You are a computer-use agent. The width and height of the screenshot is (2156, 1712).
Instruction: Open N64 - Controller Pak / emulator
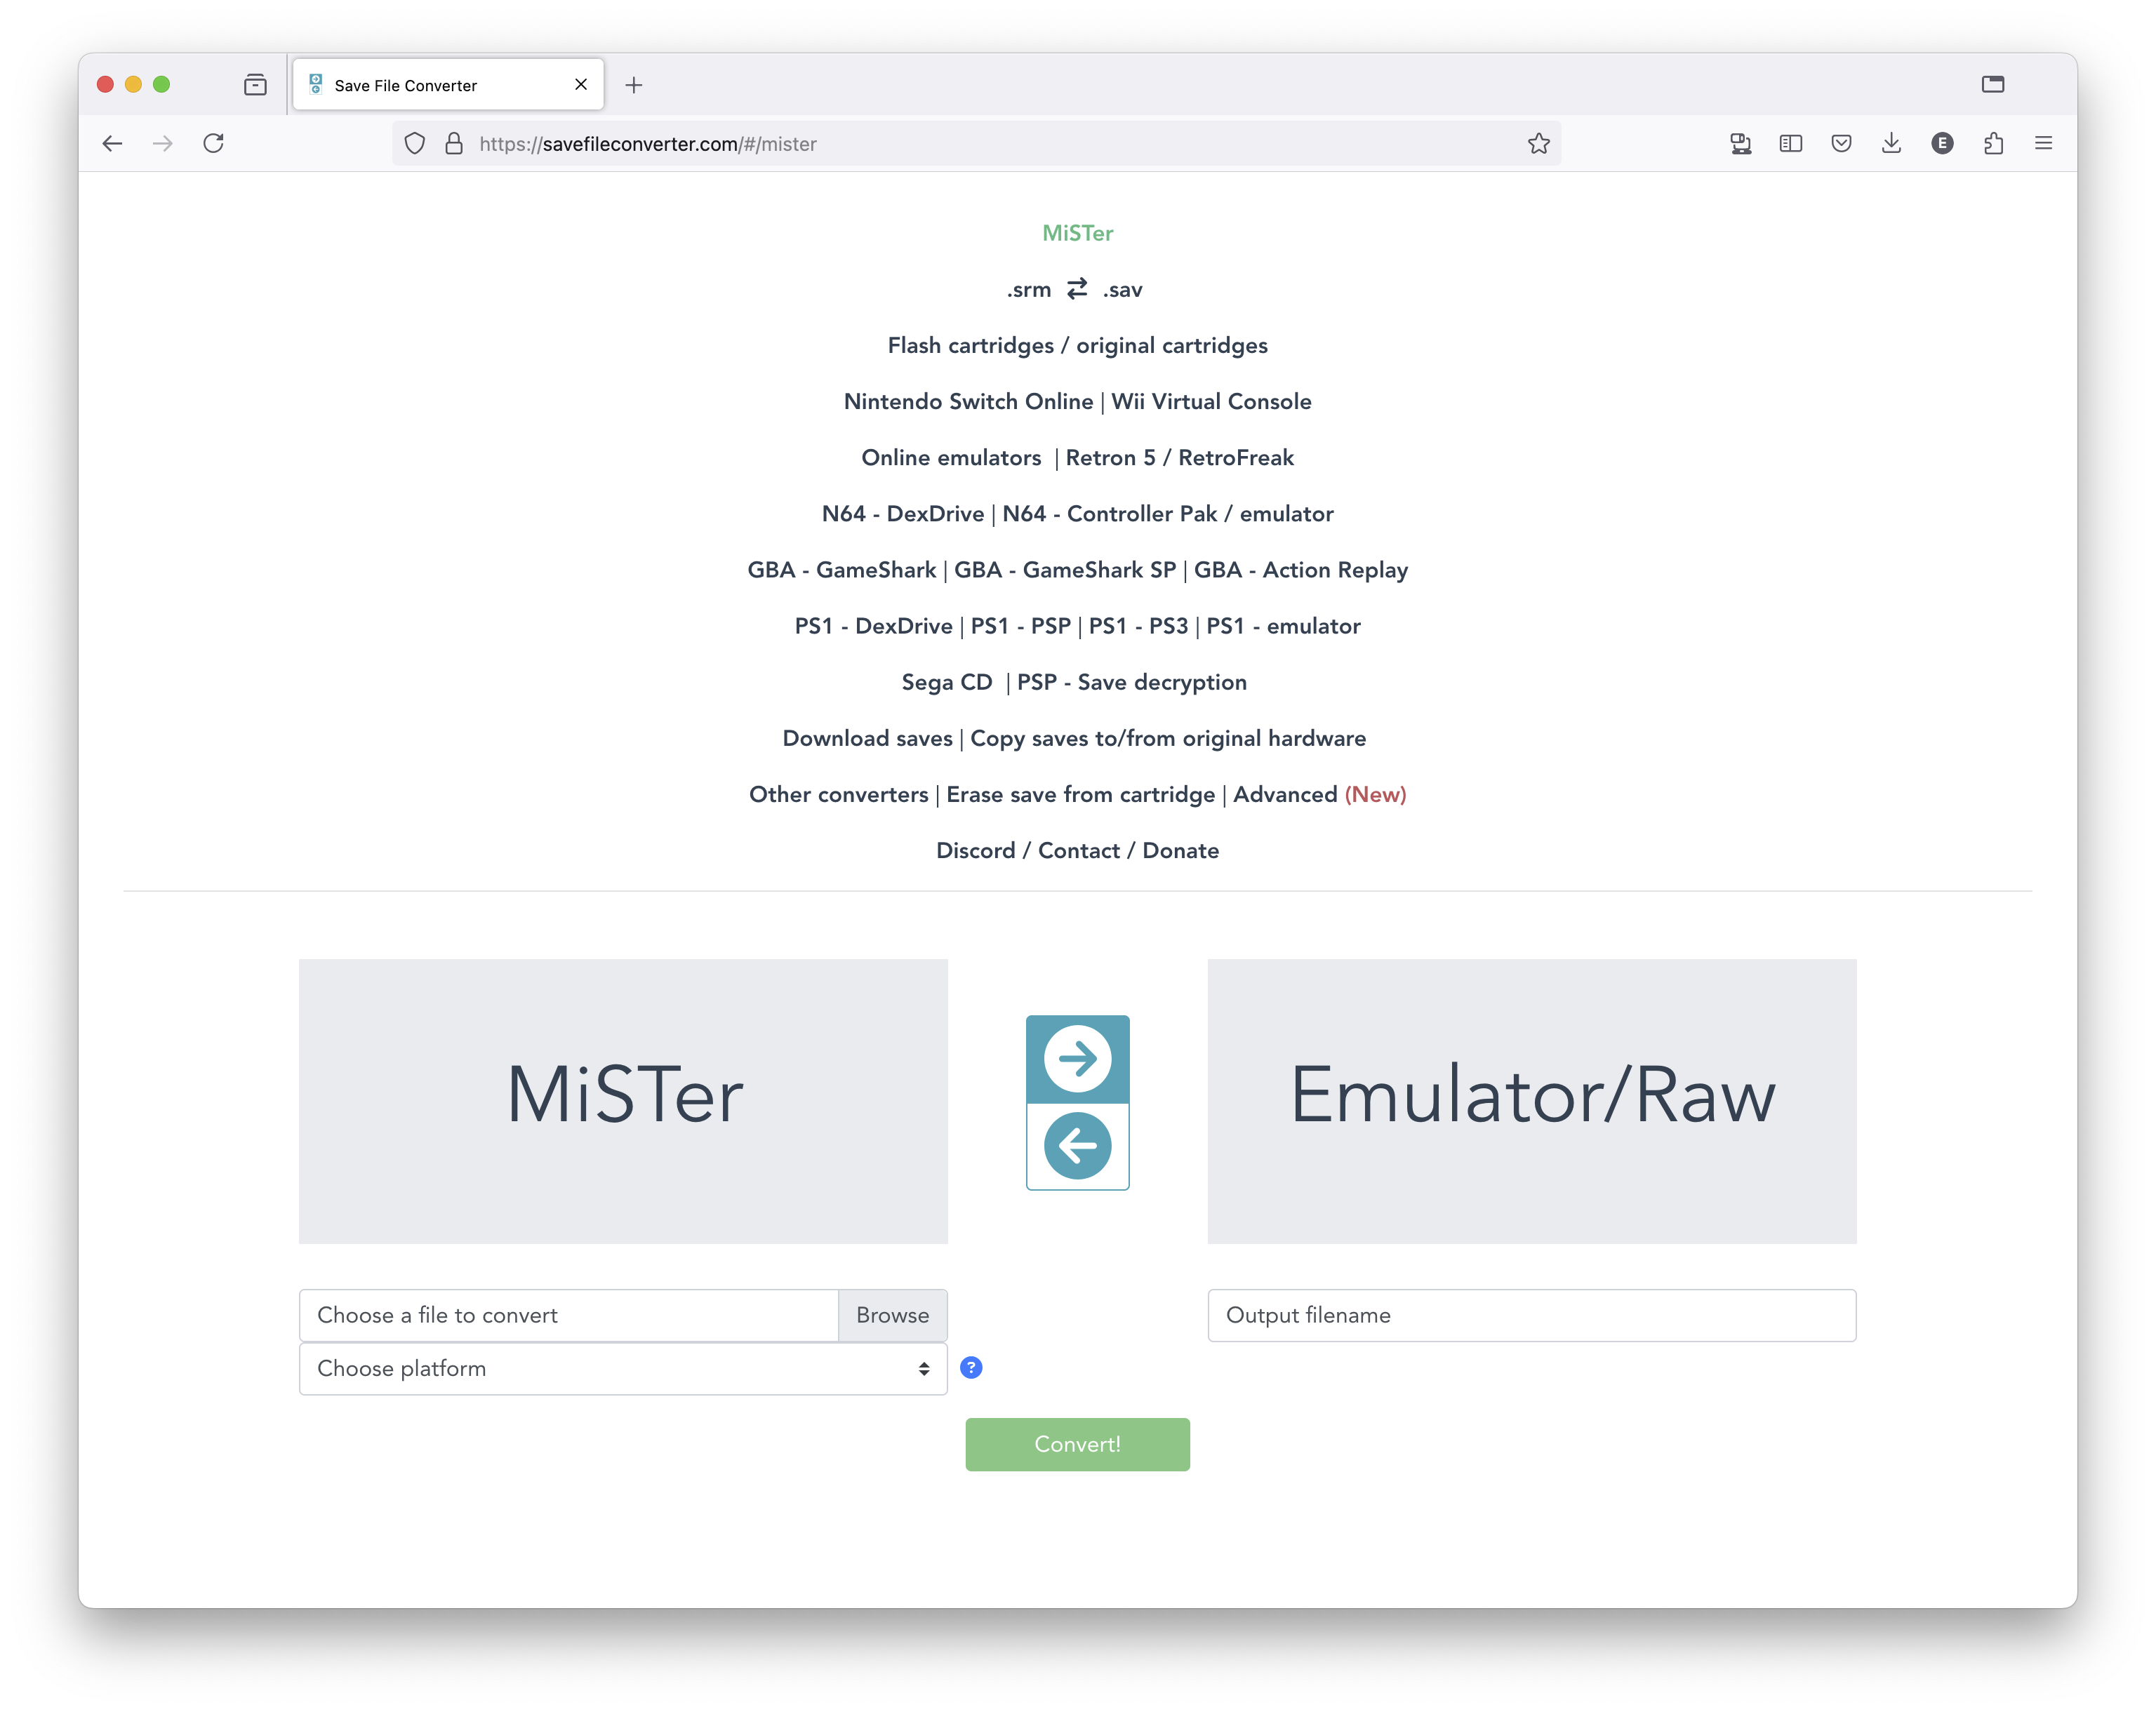1168,513
